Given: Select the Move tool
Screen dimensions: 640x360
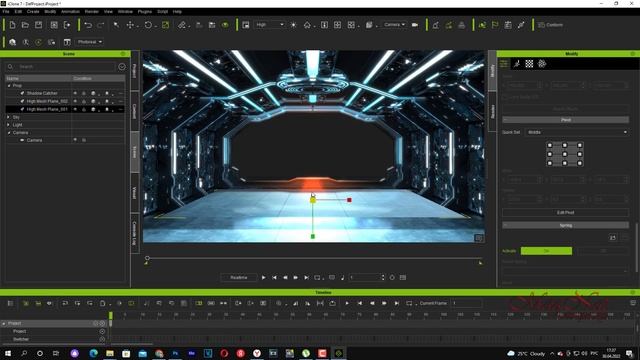Looking at the screenshot, I should pyautogui.click(x=130, y=25).
